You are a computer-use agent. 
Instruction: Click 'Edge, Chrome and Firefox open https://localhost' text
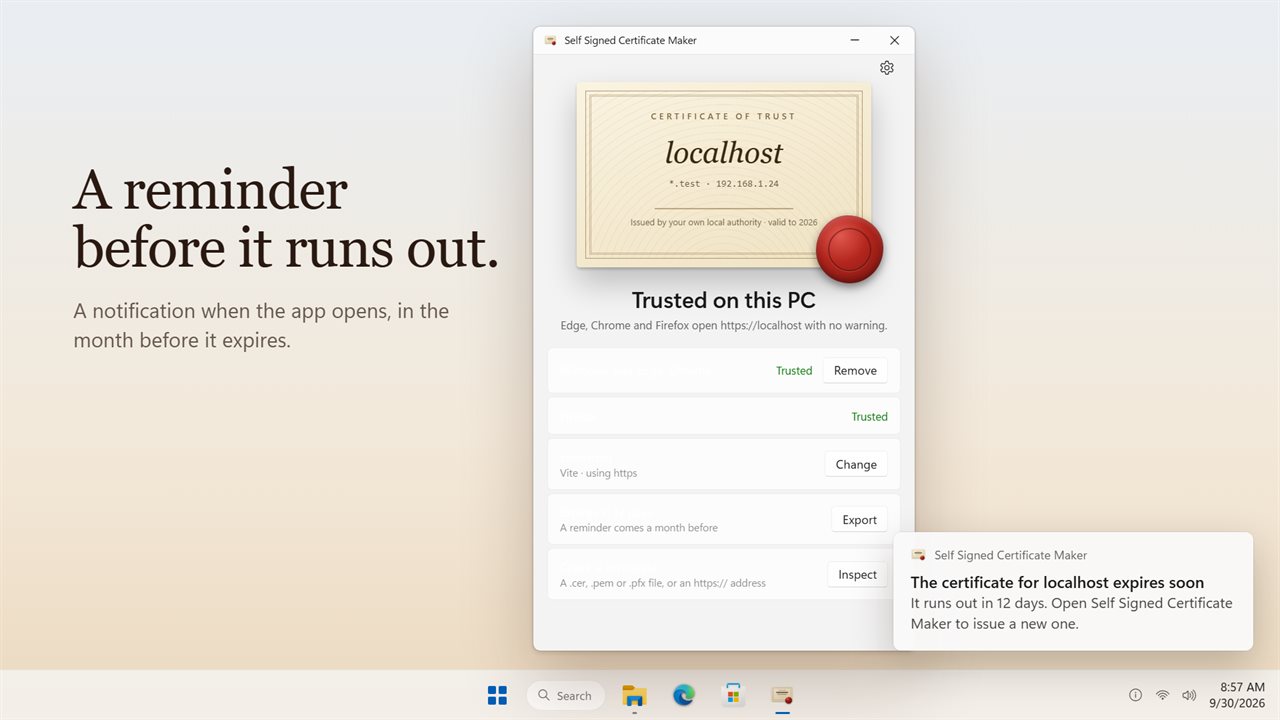[x=724, y=326]
